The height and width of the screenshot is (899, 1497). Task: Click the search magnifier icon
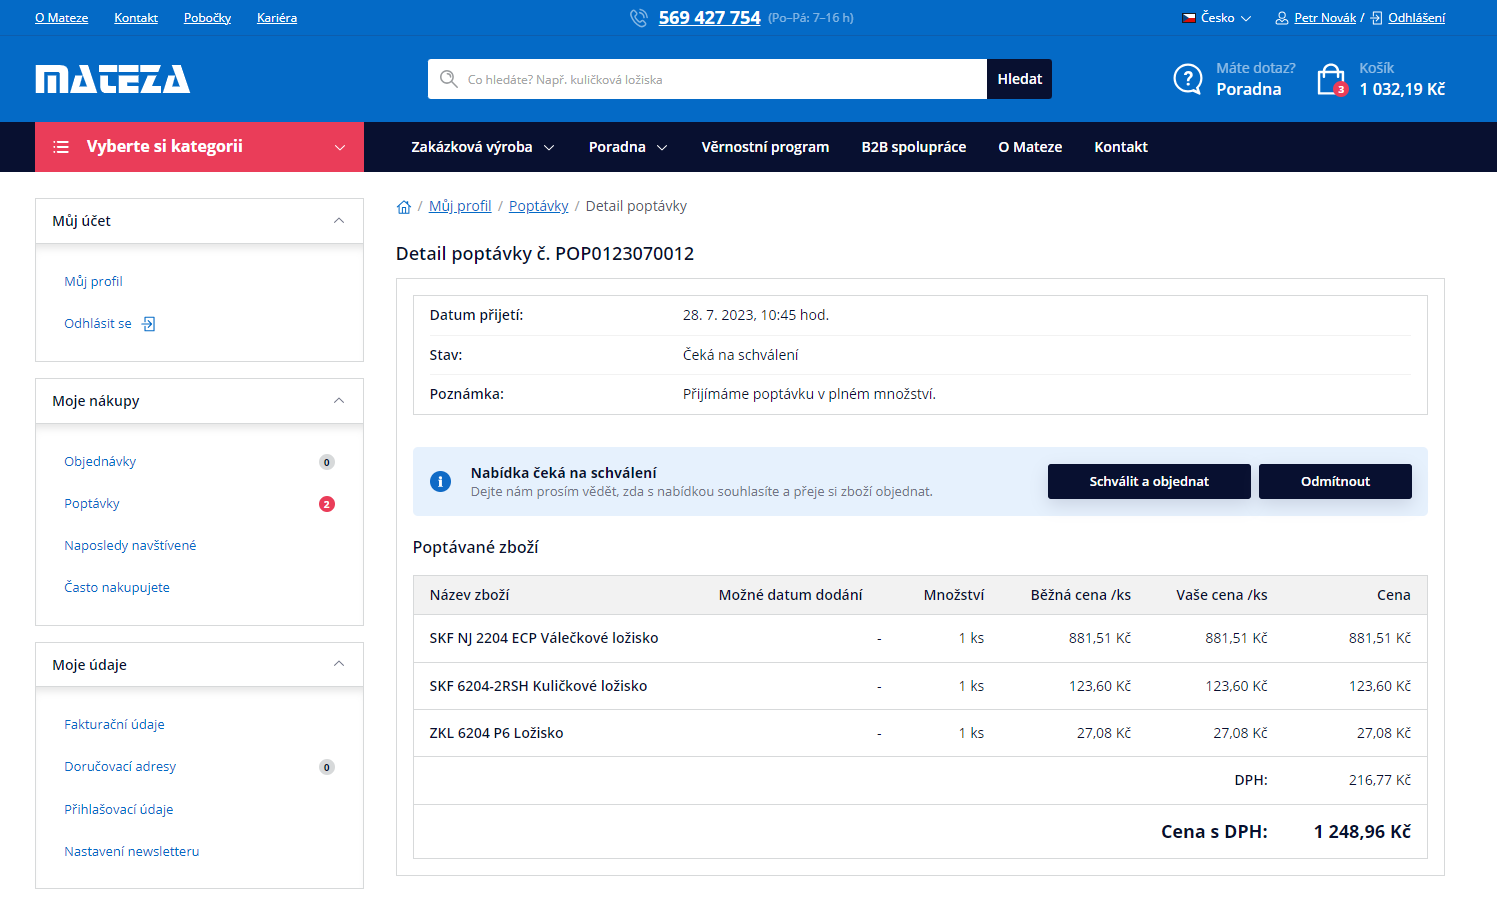click(x=449, y=79)
